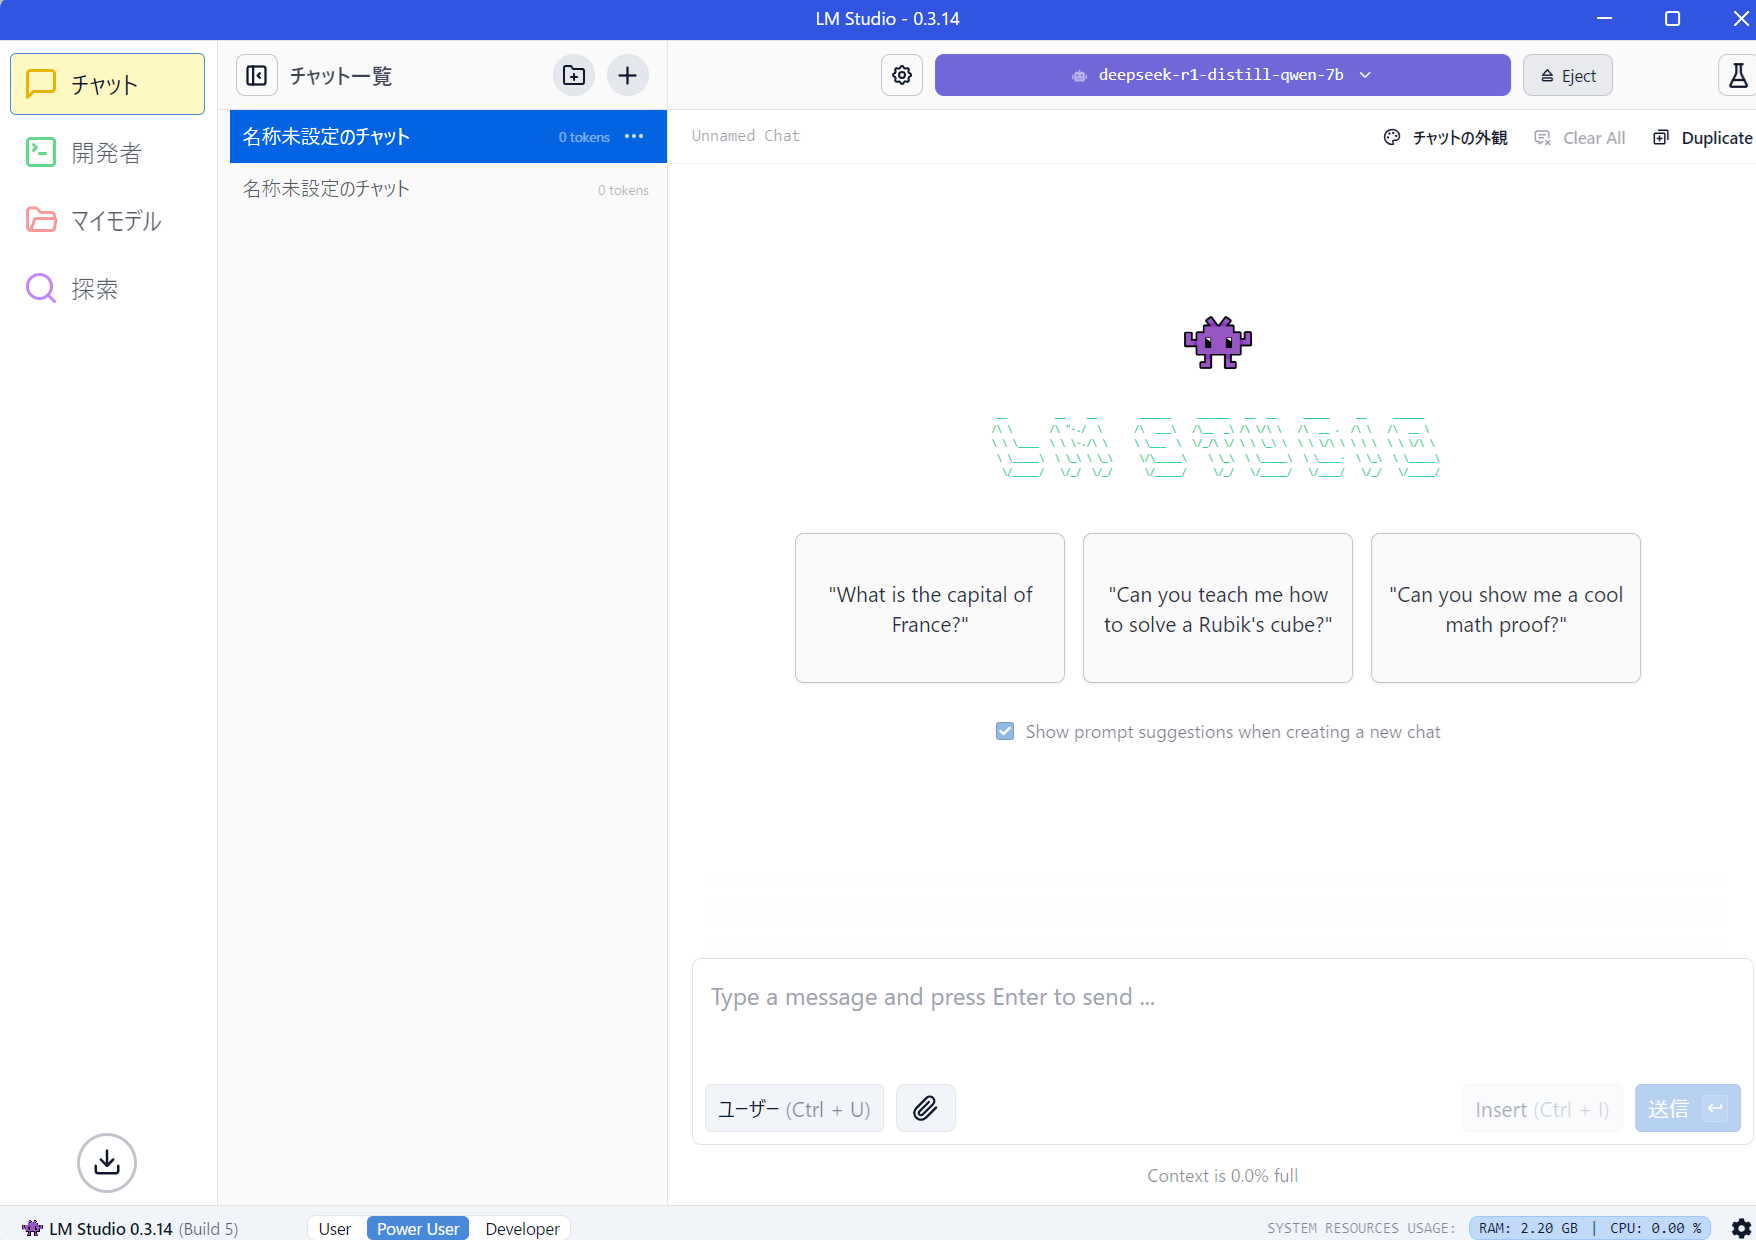Viewport: 1756px width, 1240px height.
Task: Collapse the chat list sidebar panel icon
Action: pos(257,75)
